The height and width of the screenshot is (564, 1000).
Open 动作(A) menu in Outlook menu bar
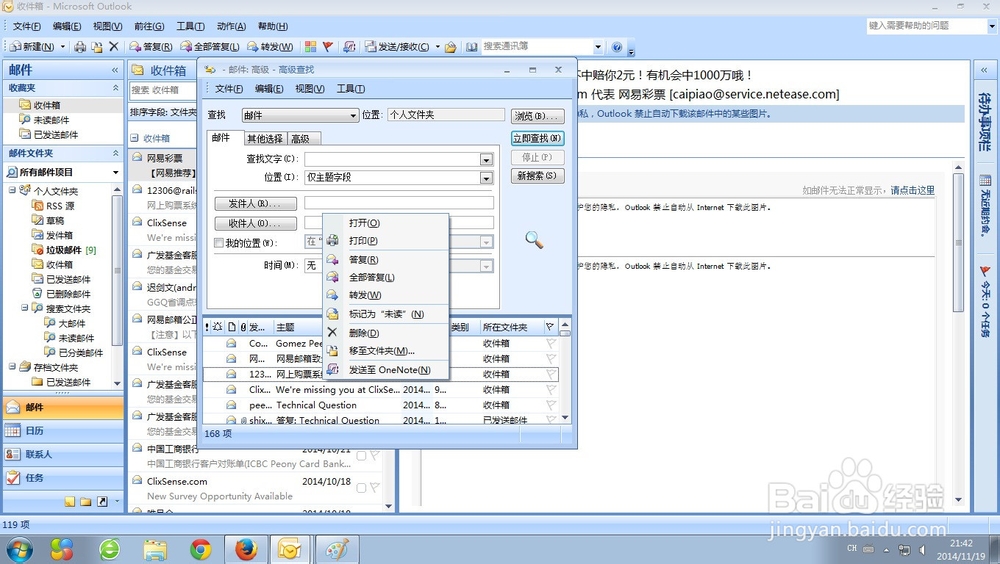click(231, 26)
